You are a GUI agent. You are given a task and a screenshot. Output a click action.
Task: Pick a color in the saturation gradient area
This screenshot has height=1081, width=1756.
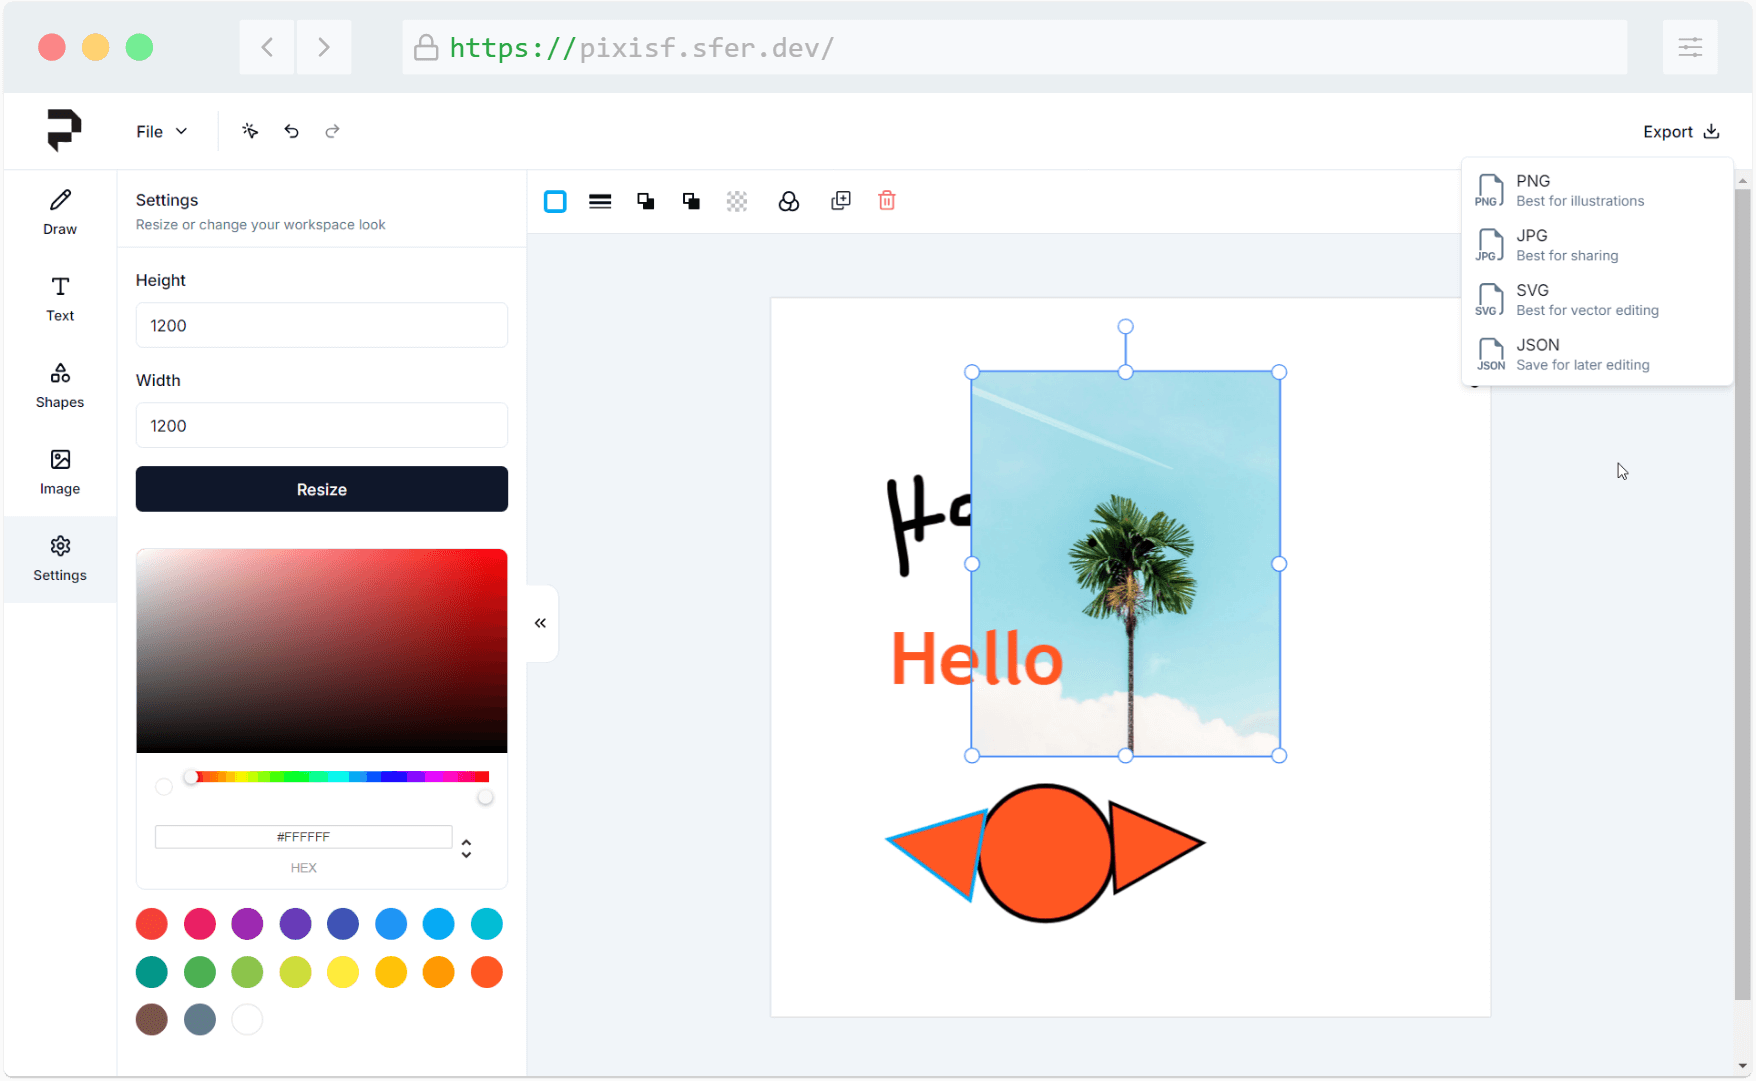click(322, 650)
